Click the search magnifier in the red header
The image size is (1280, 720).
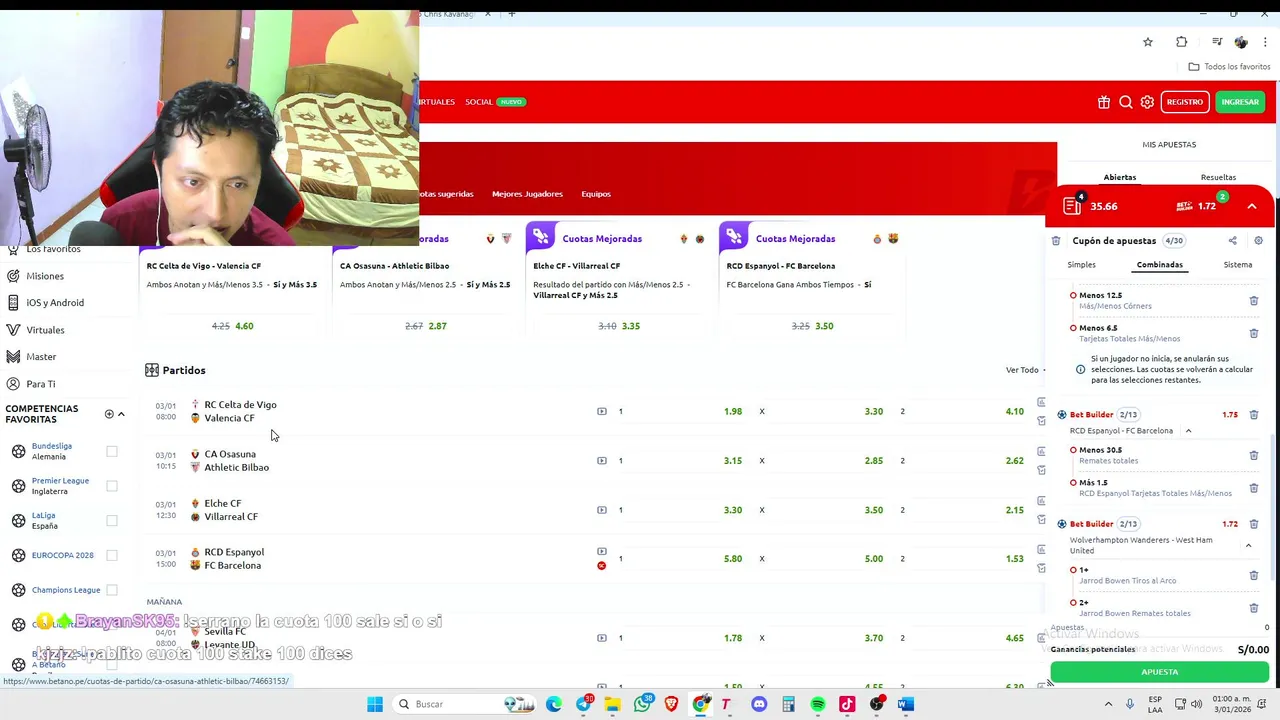pyautogui.click(x=1126, y=102)
